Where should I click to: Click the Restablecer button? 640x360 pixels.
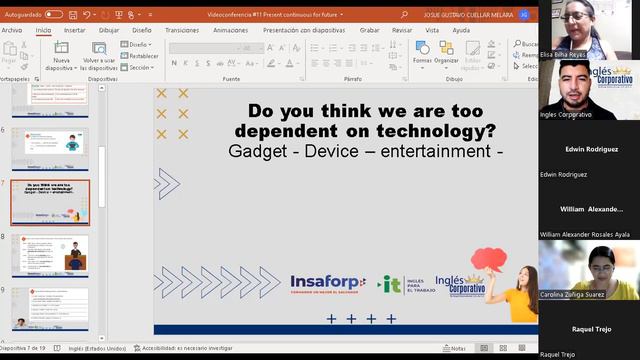[140, 56]
